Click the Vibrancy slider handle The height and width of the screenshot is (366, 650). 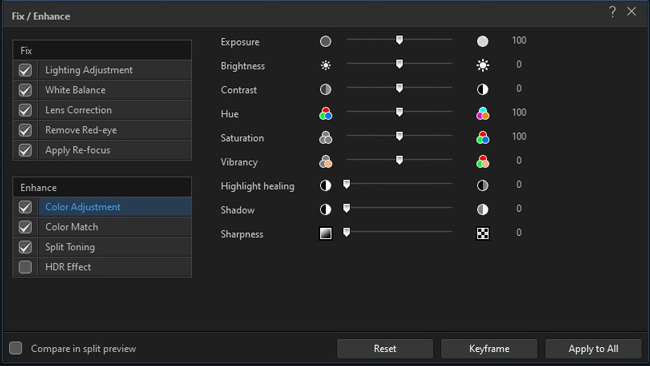[399, 160]
